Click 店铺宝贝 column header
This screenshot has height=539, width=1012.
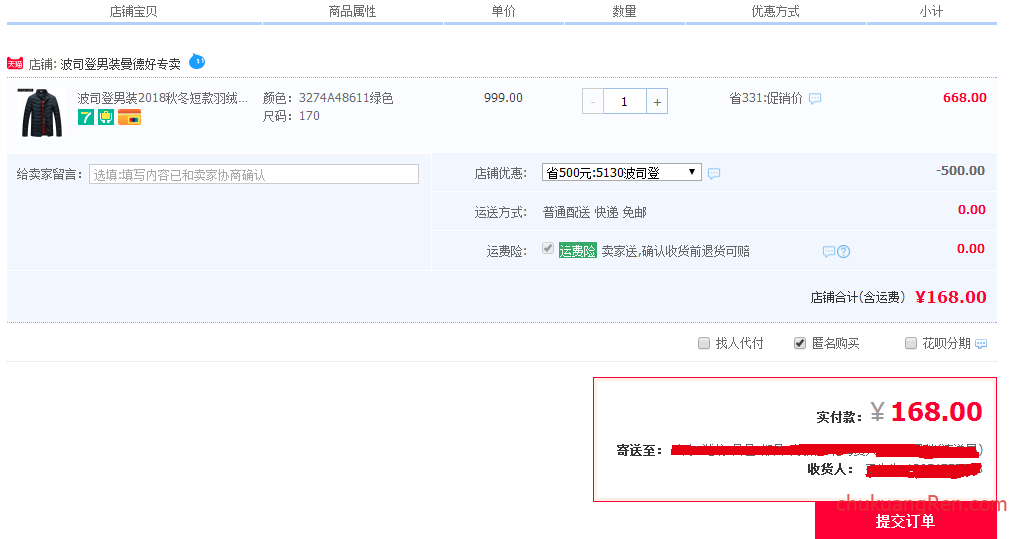(x=133, y=11)
